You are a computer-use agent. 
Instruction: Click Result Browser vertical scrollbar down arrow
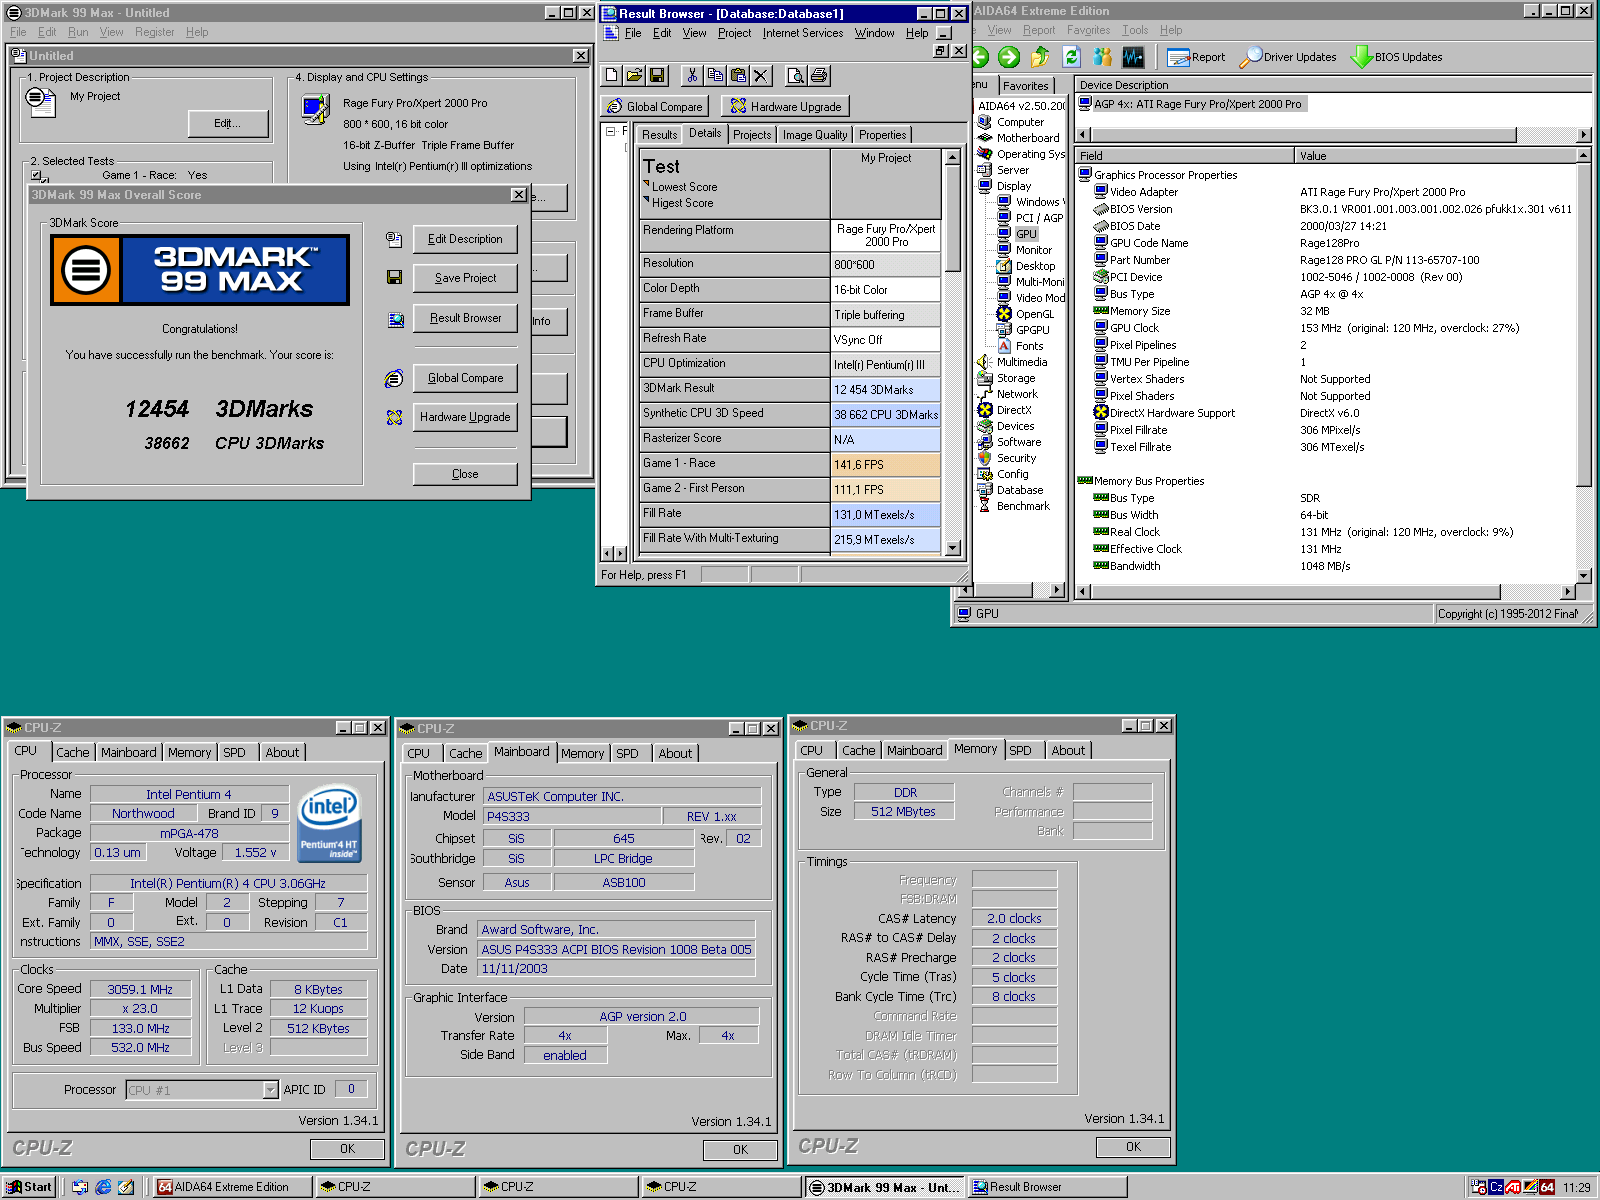pyautogui.click(x=953, y=547)
